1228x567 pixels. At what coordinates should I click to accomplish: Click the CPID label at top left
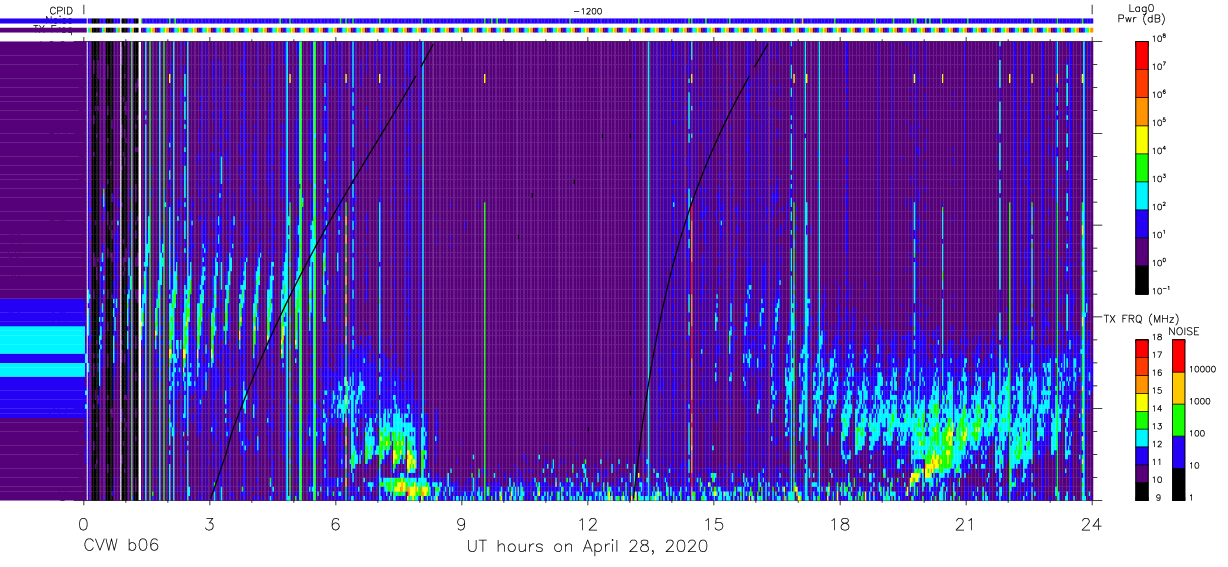60,10
